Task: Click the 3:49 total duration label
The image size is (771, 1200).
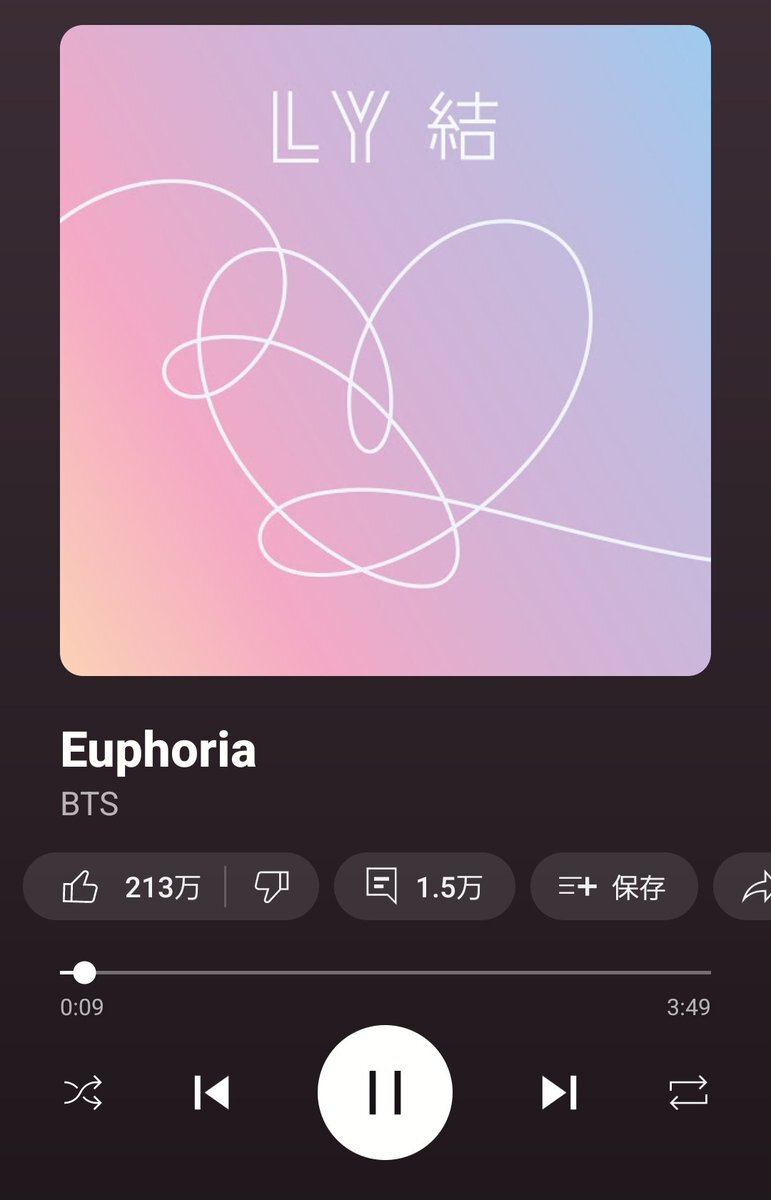Action: tap(689, 1007)
